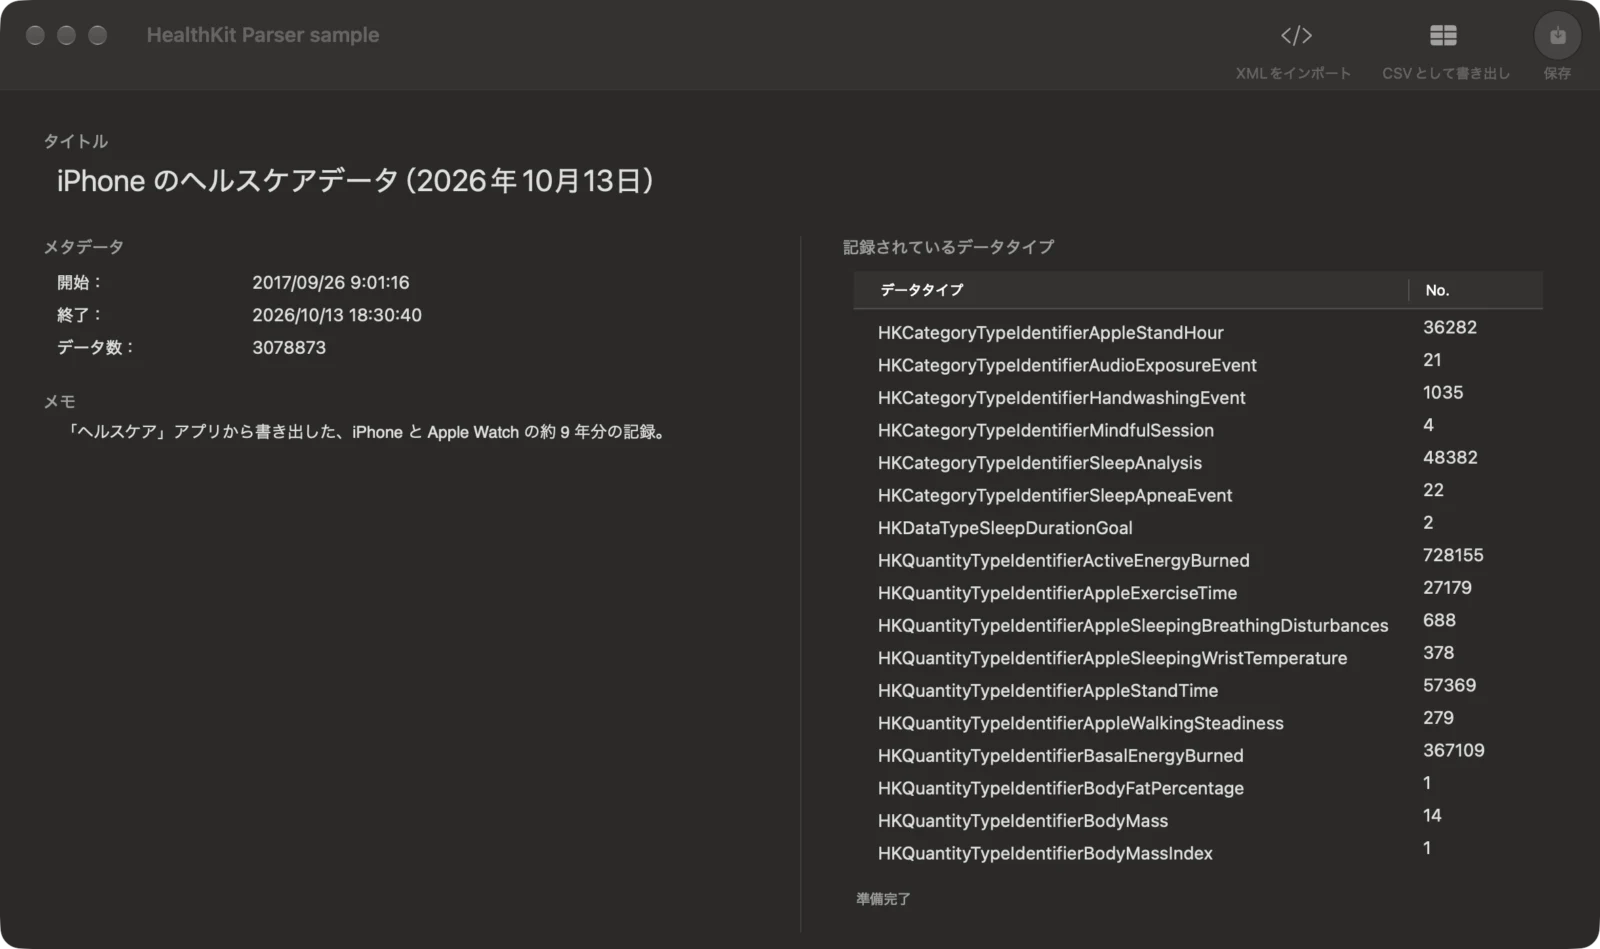Viewport: 1600px width, 949px height.
Task: Select the AppleSleepingWristTemperature row
Action: [x=1198, y=657]
